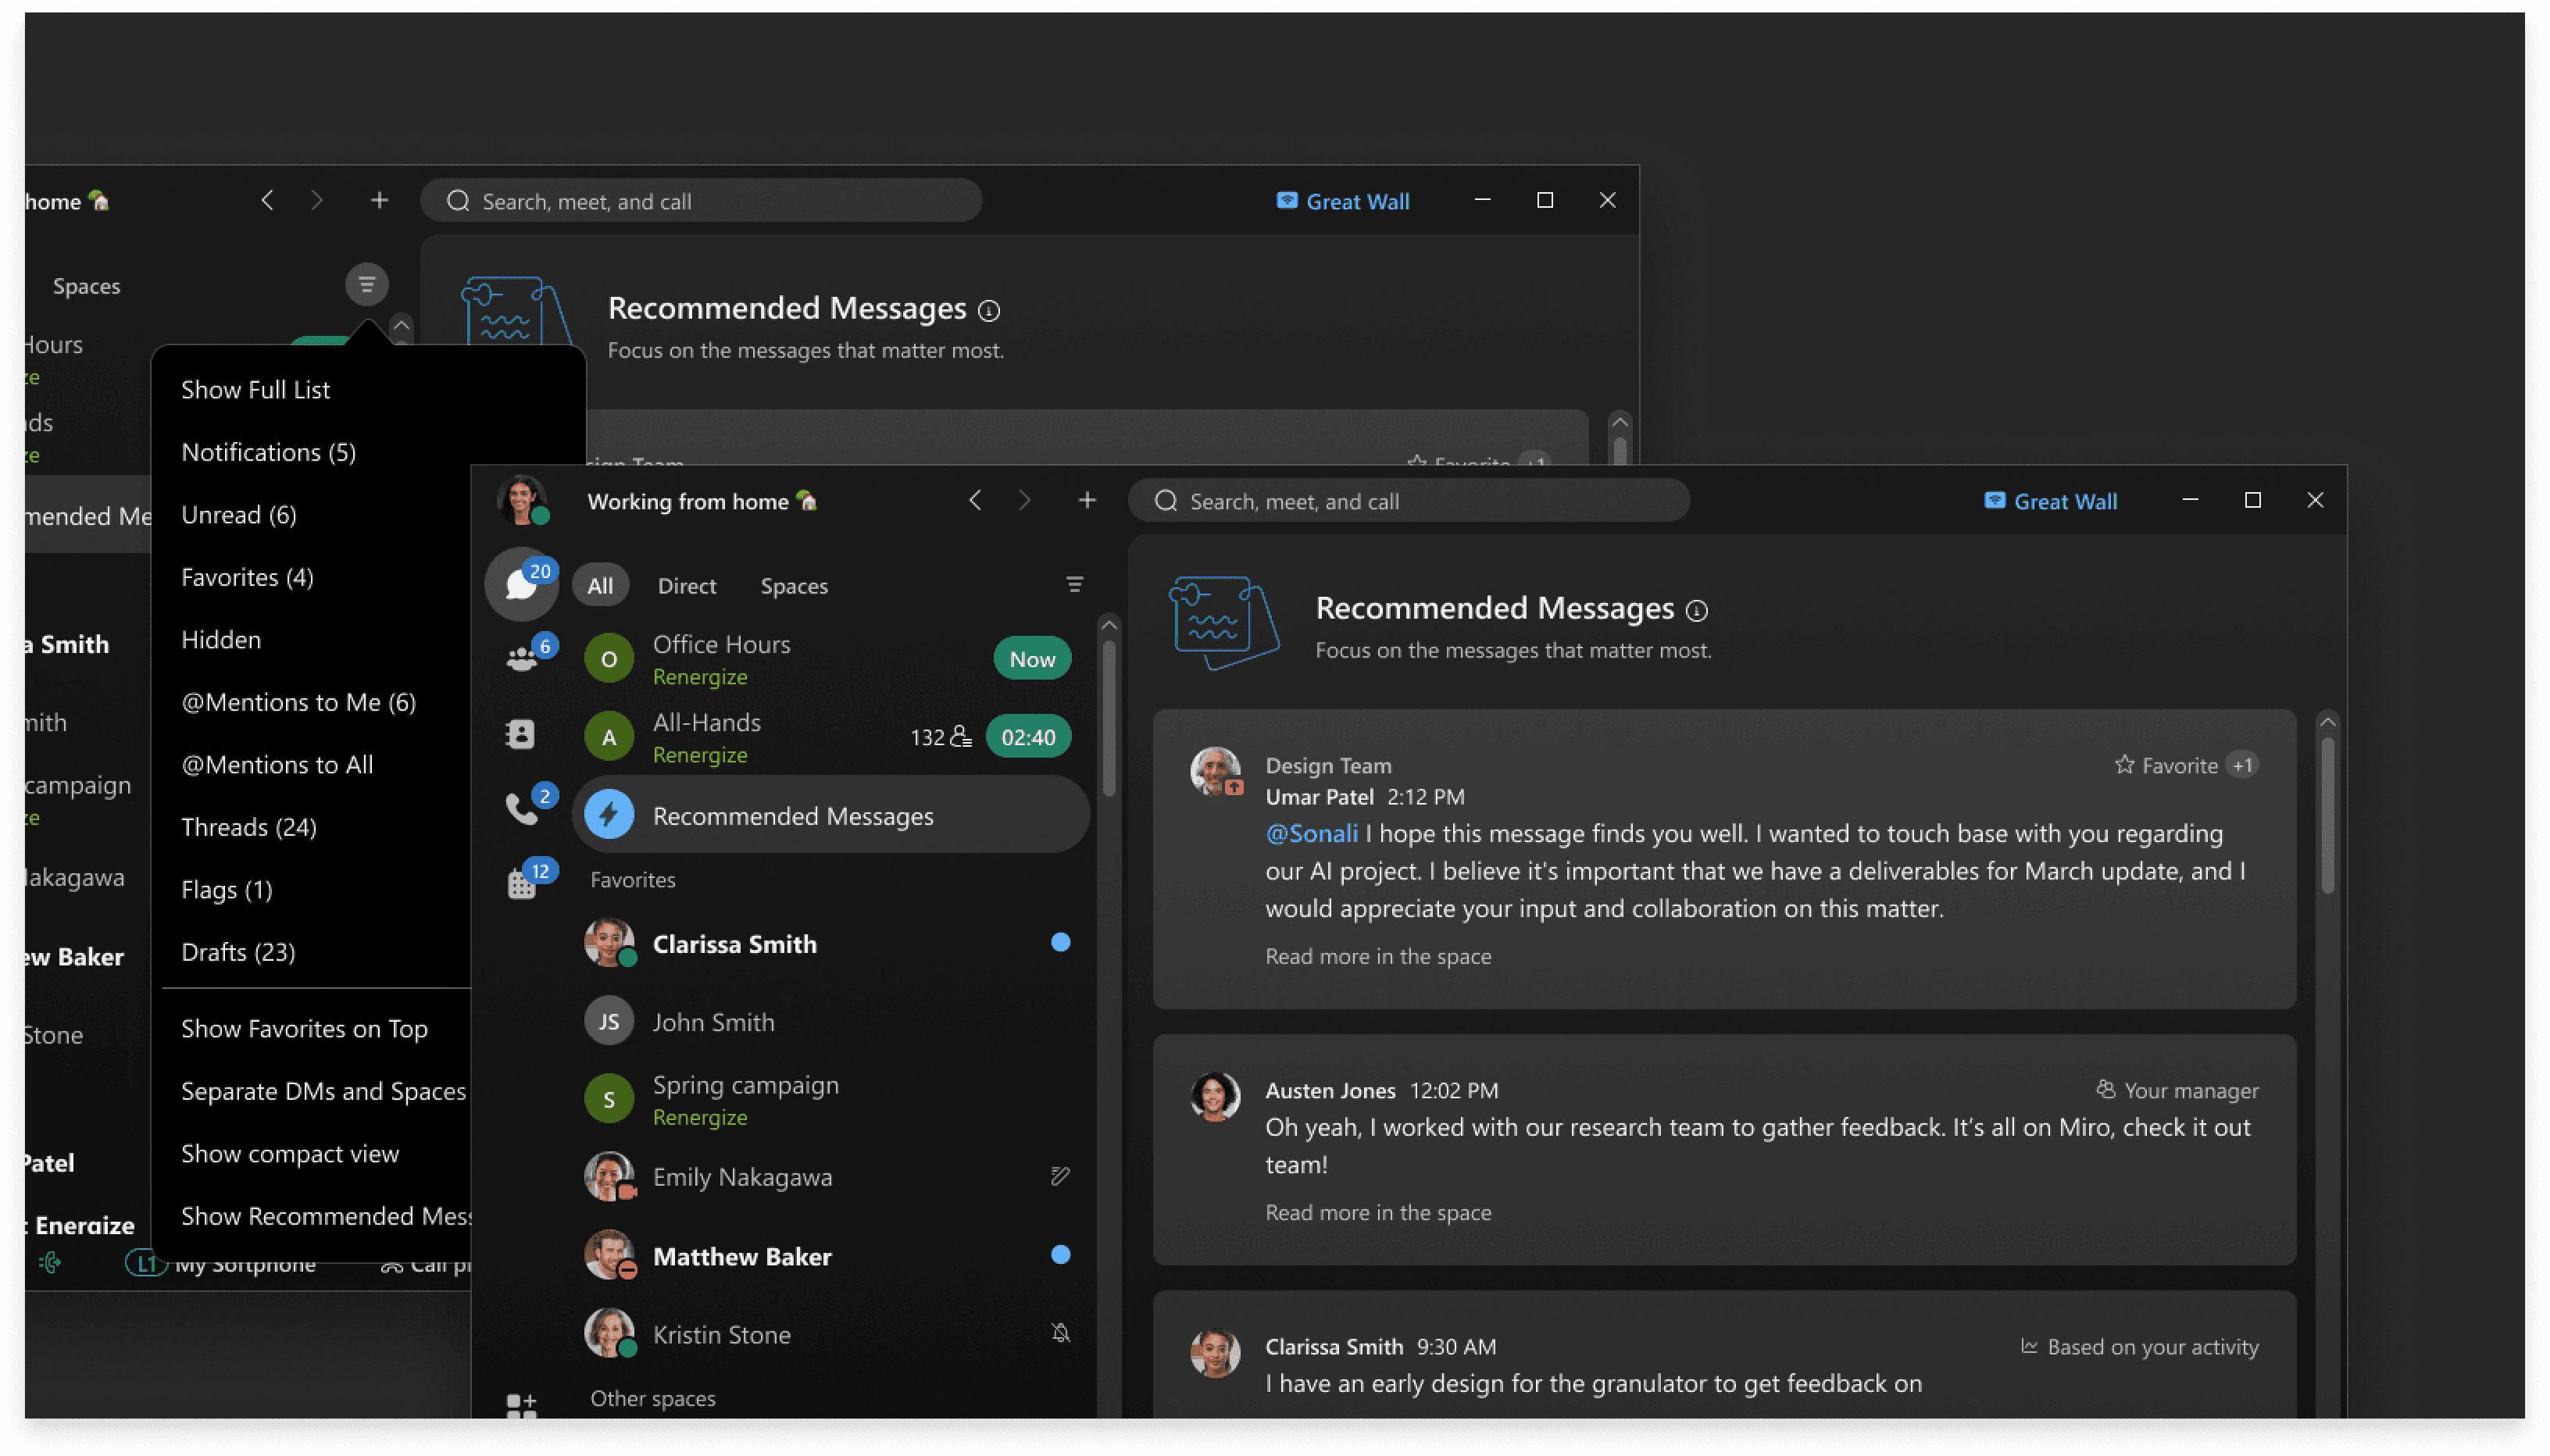The height and width of the screenshot is (1456, 2550).
Task: Open the Calling icon with 2 badge
Action: click(521, 809)
